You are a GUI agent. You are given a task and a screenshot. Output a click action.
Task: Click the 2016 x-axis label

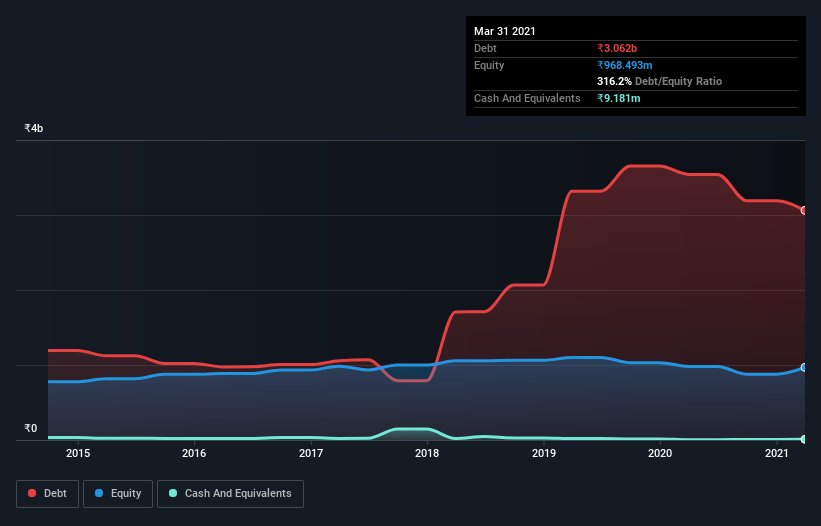(194, 453)
